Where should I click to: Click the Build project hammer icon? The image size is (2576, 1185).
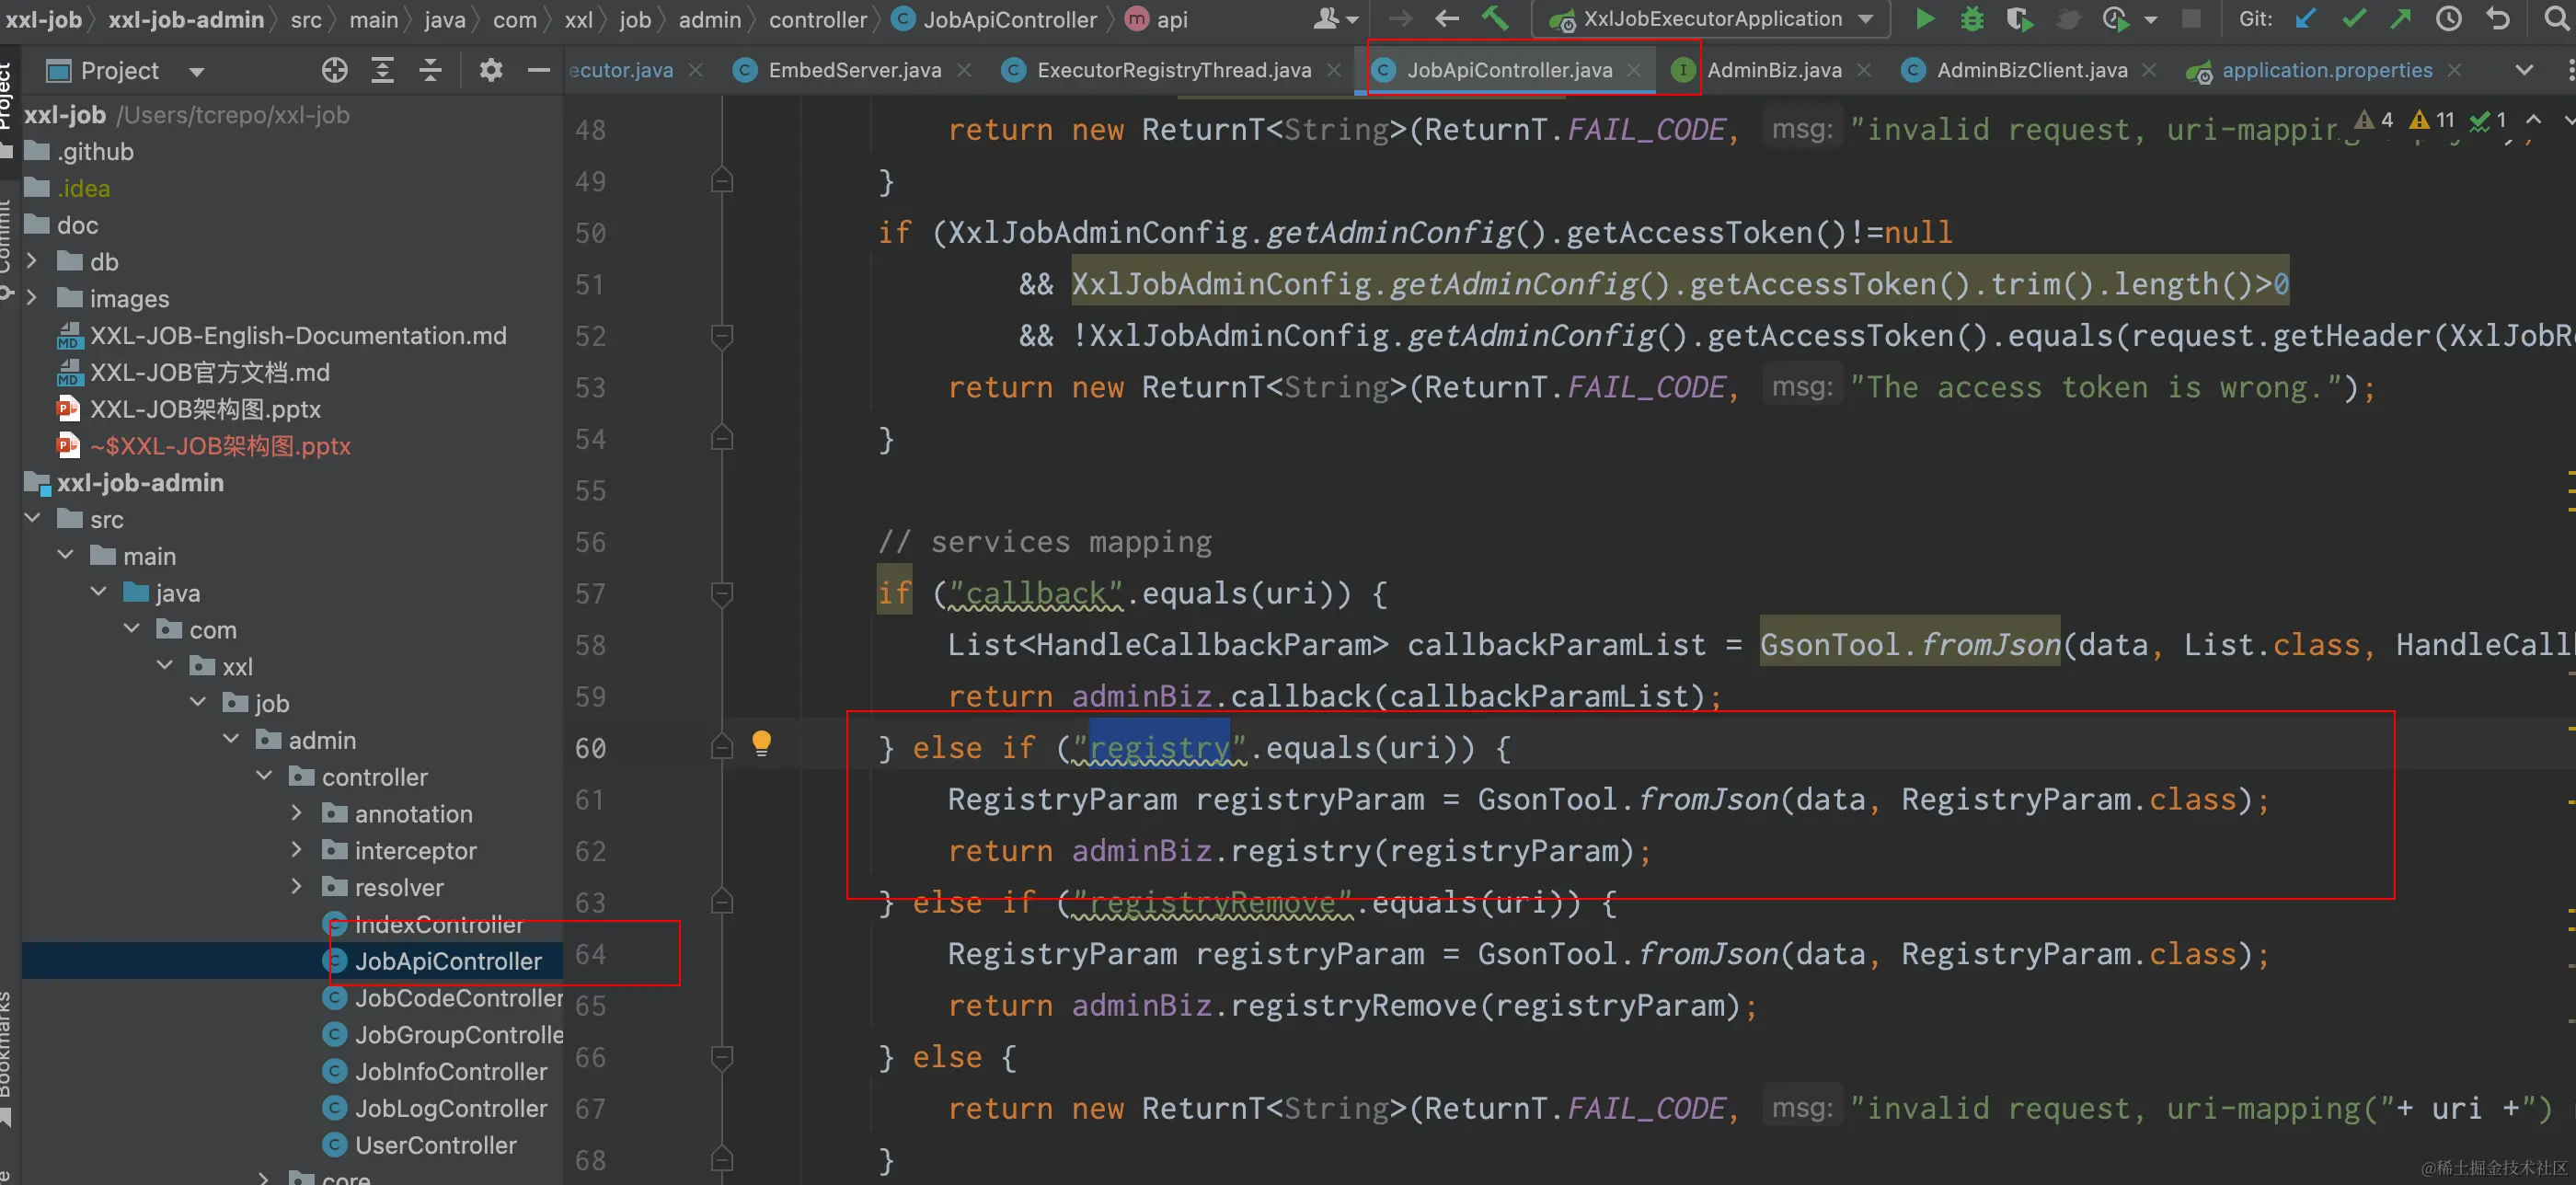[1495, 19]
